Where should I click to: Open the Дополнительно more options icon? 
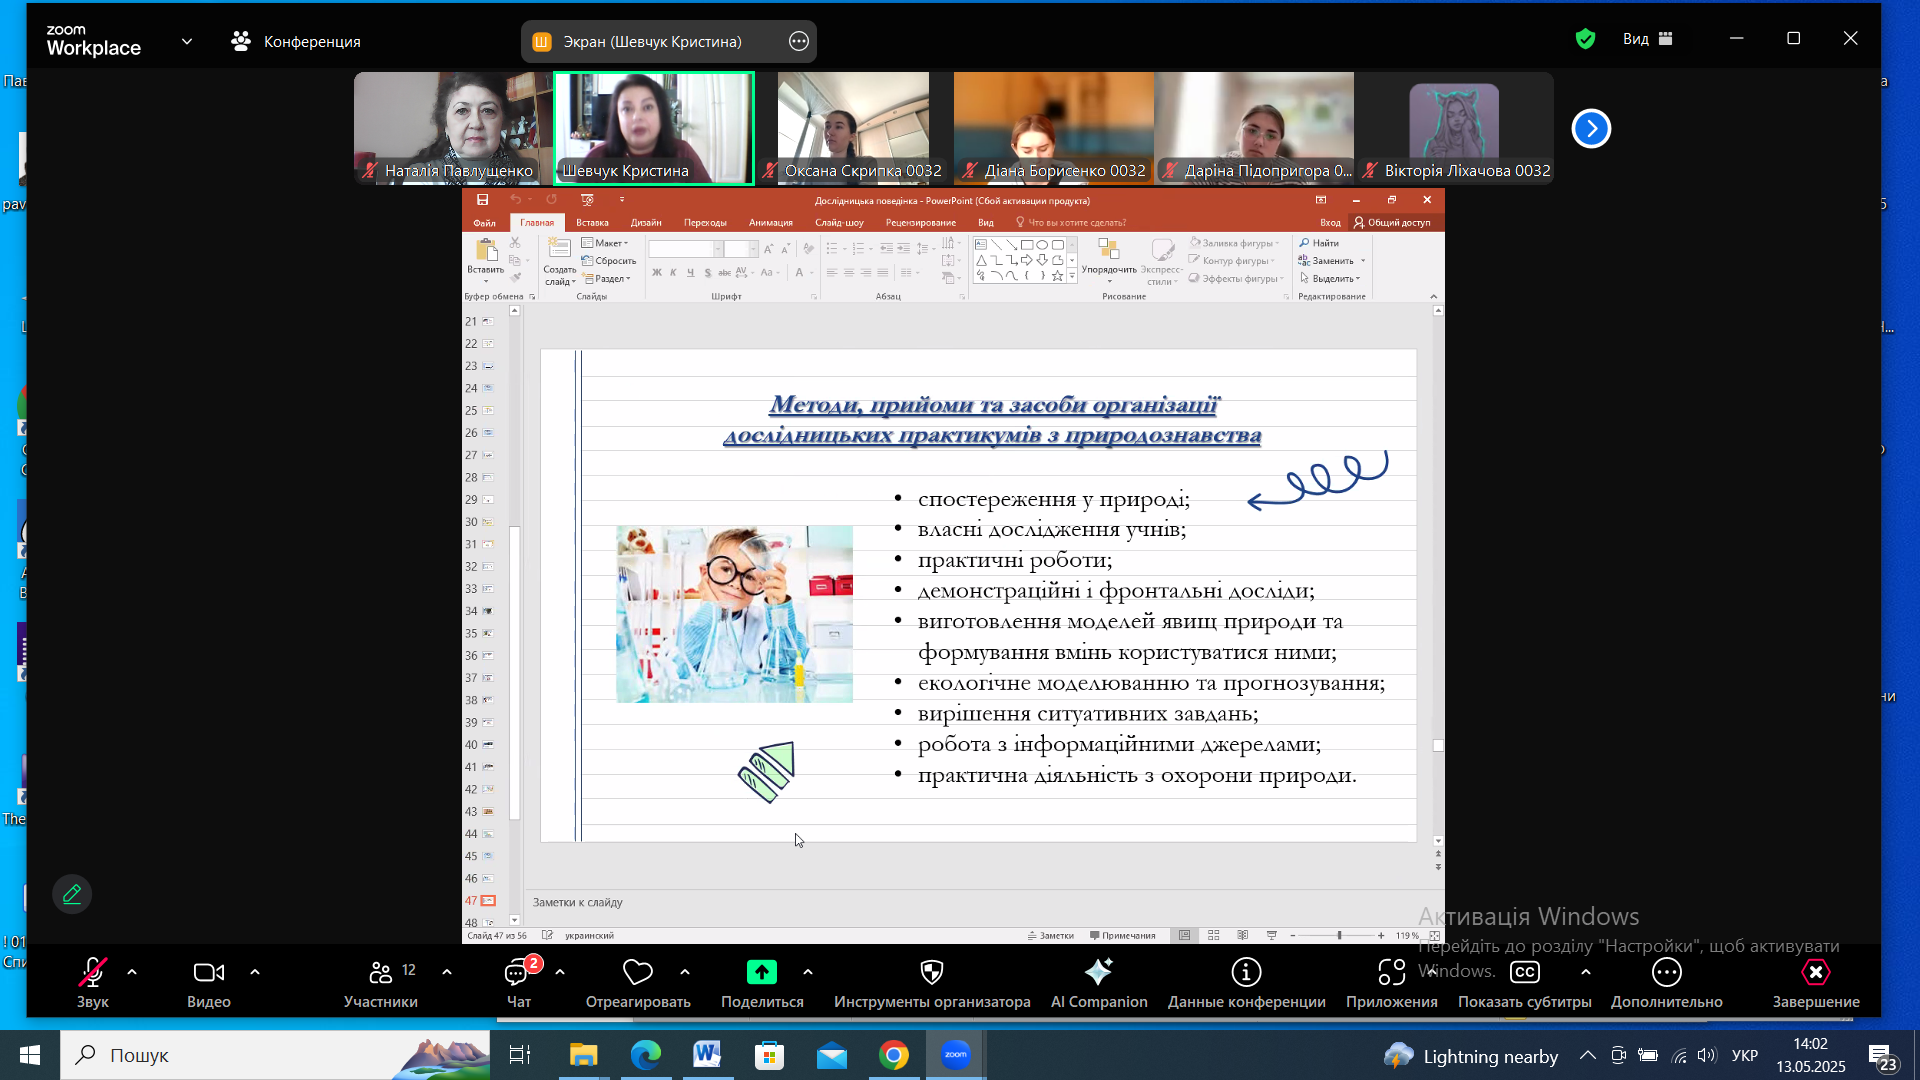pyautogui.click(x=1667, y=972)
